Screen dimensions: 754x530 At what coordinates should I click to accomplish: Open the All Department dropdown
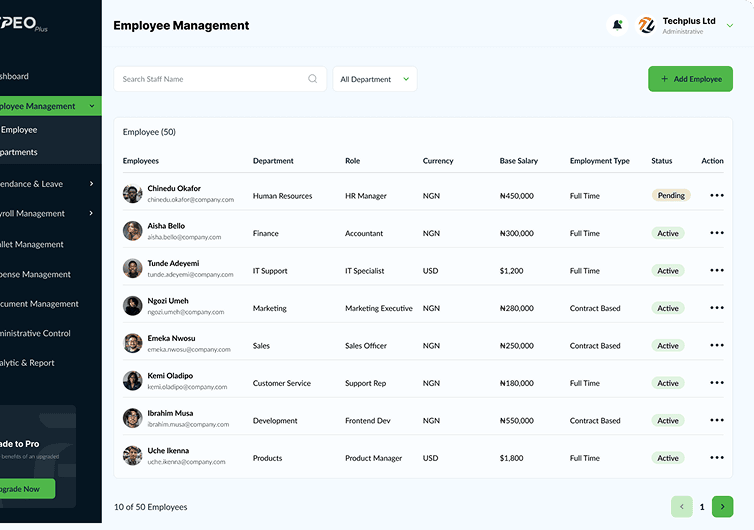click(x=375, y=79)
